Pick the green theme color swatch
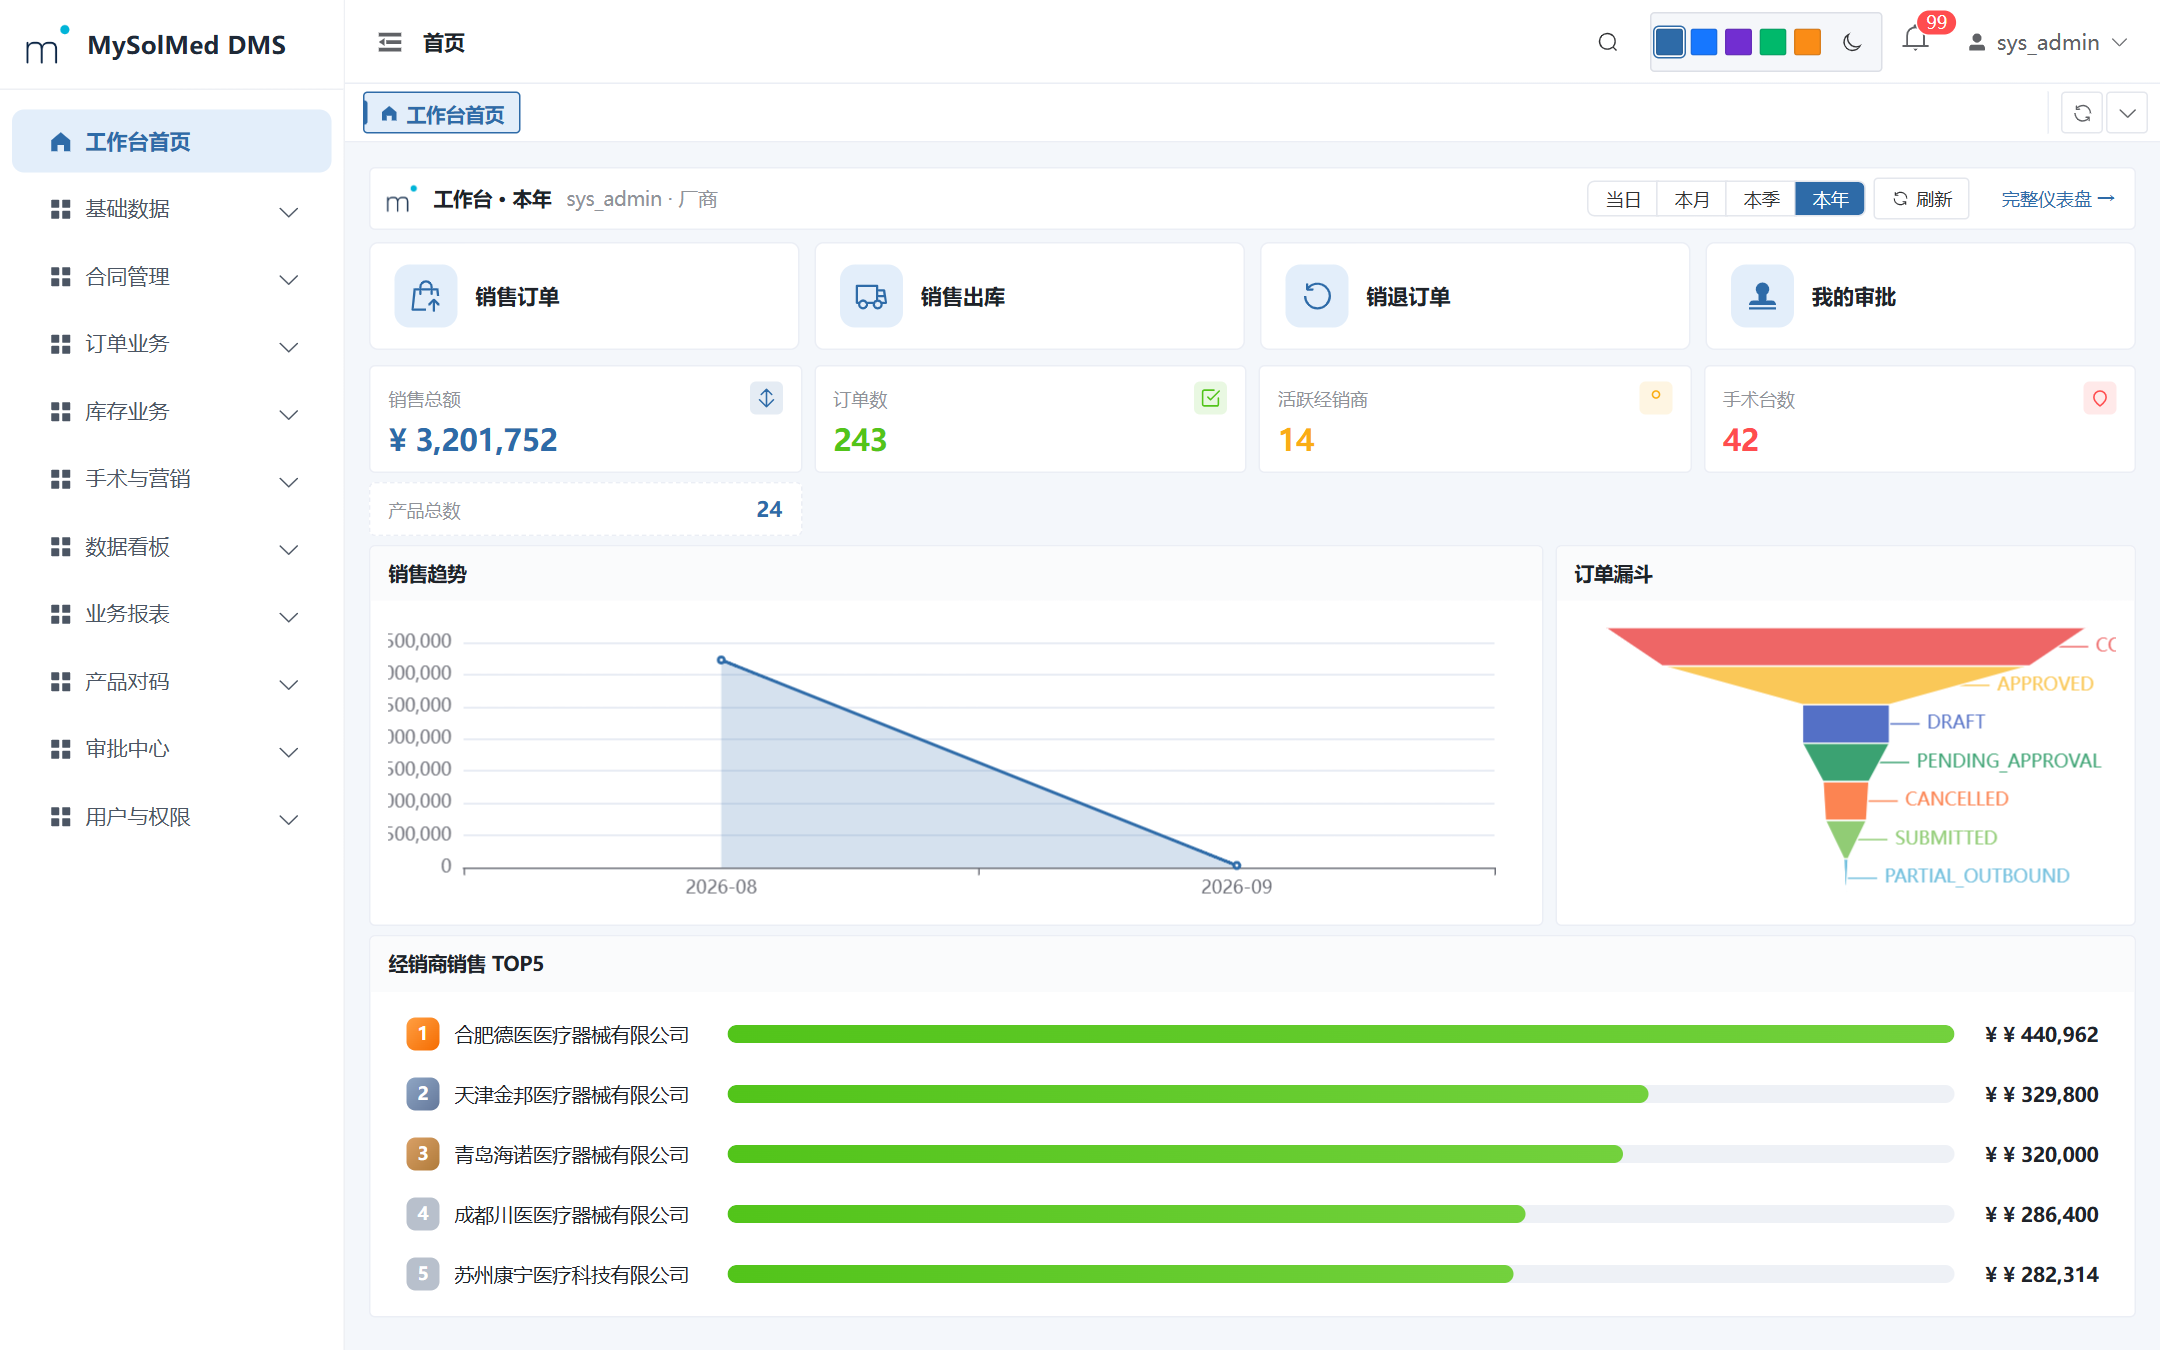The width and height of the screenshot is (2160, 1350). click(x=1773, y=42)
